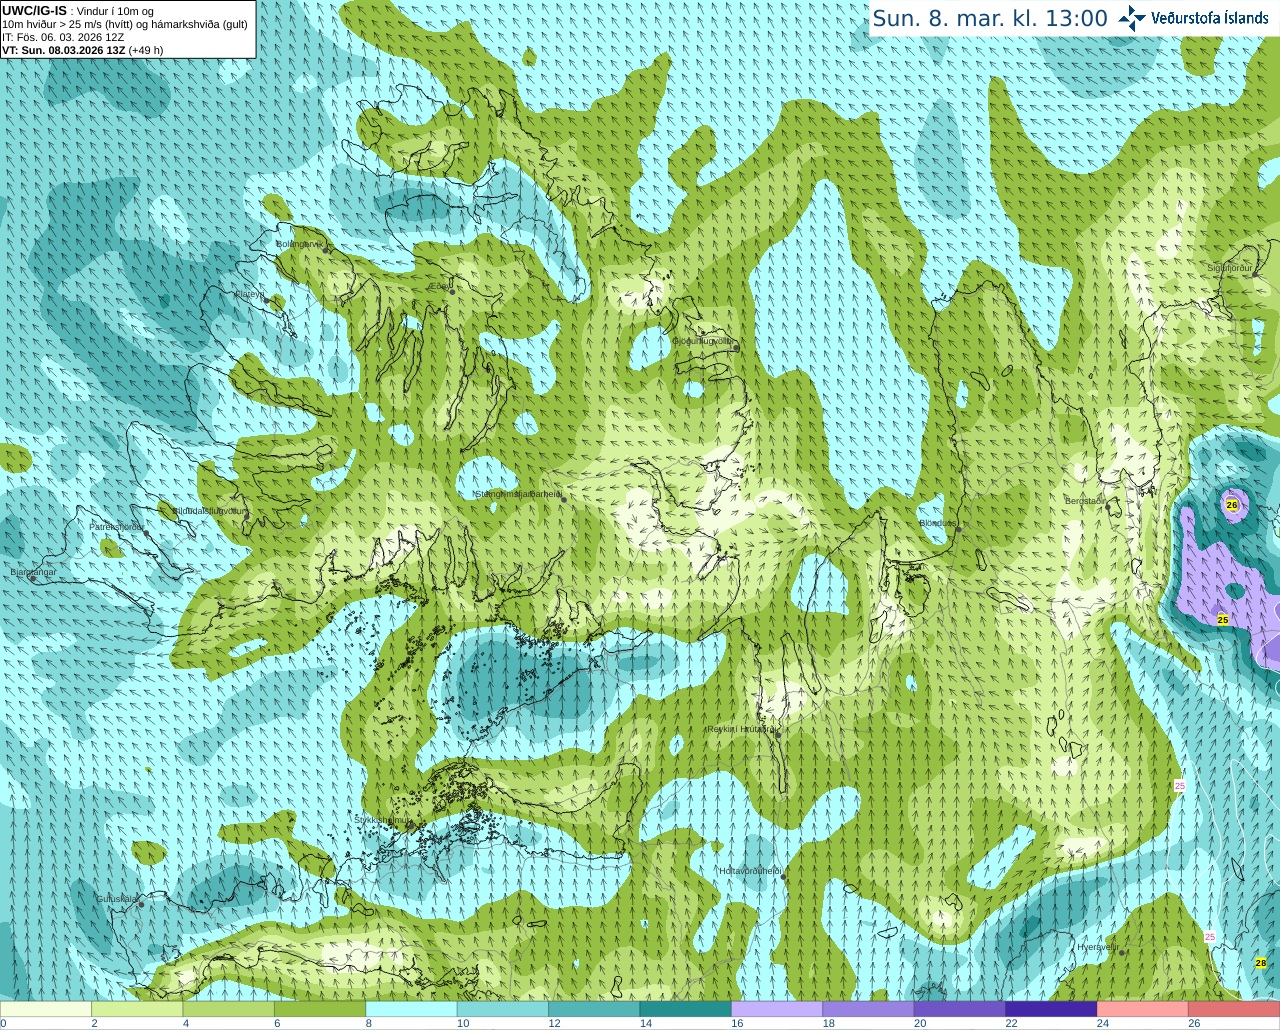The image size is (1280, 1030).
Task: Click the UWC/IG-IS model title line
Action: click(x=77, y=11)
